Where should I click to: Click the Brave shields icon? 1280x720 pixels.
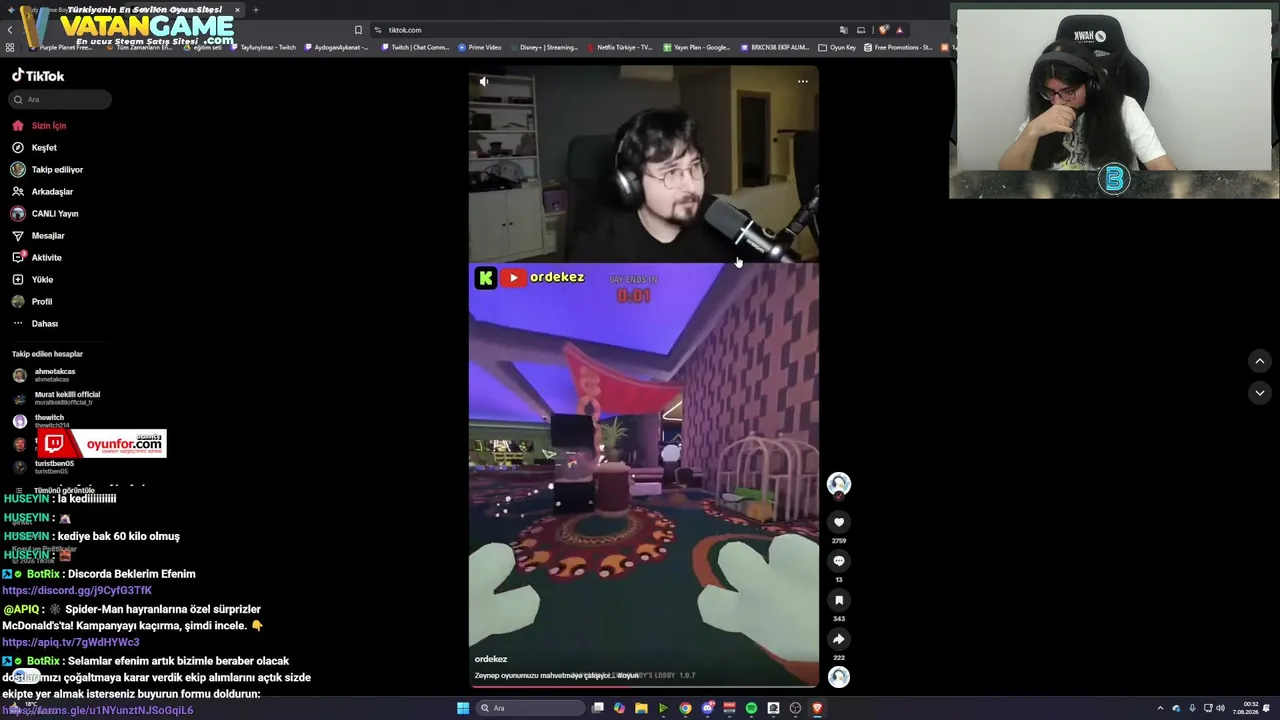pos(883,30)
